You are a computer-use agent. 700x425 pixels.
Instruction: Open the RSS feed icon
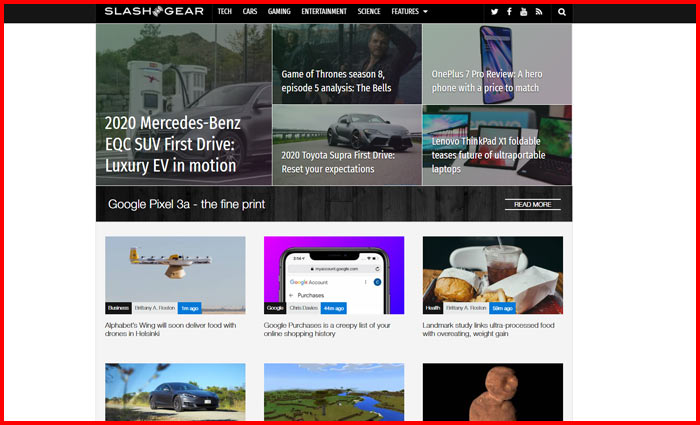tap(539, 12)
